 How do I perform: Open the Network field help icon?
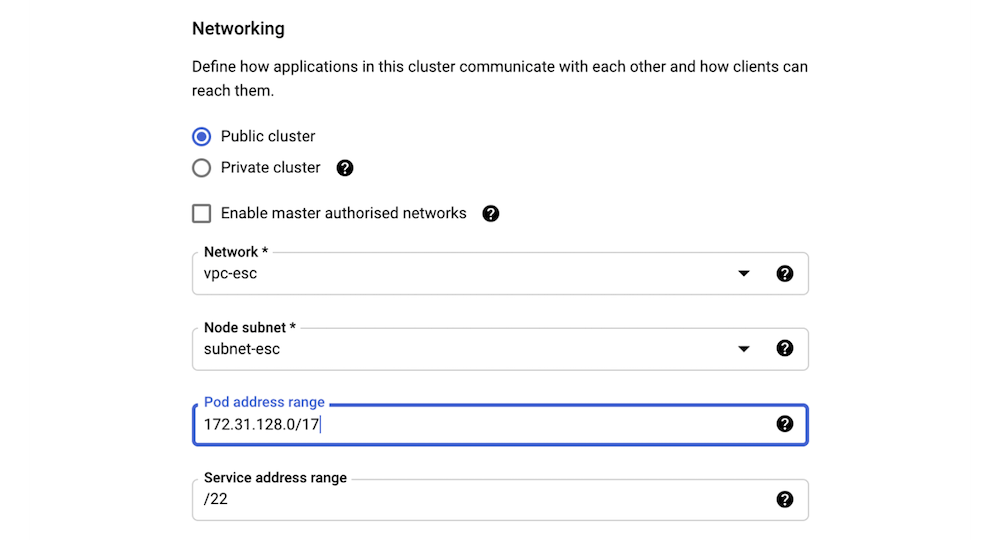[785, 273]
